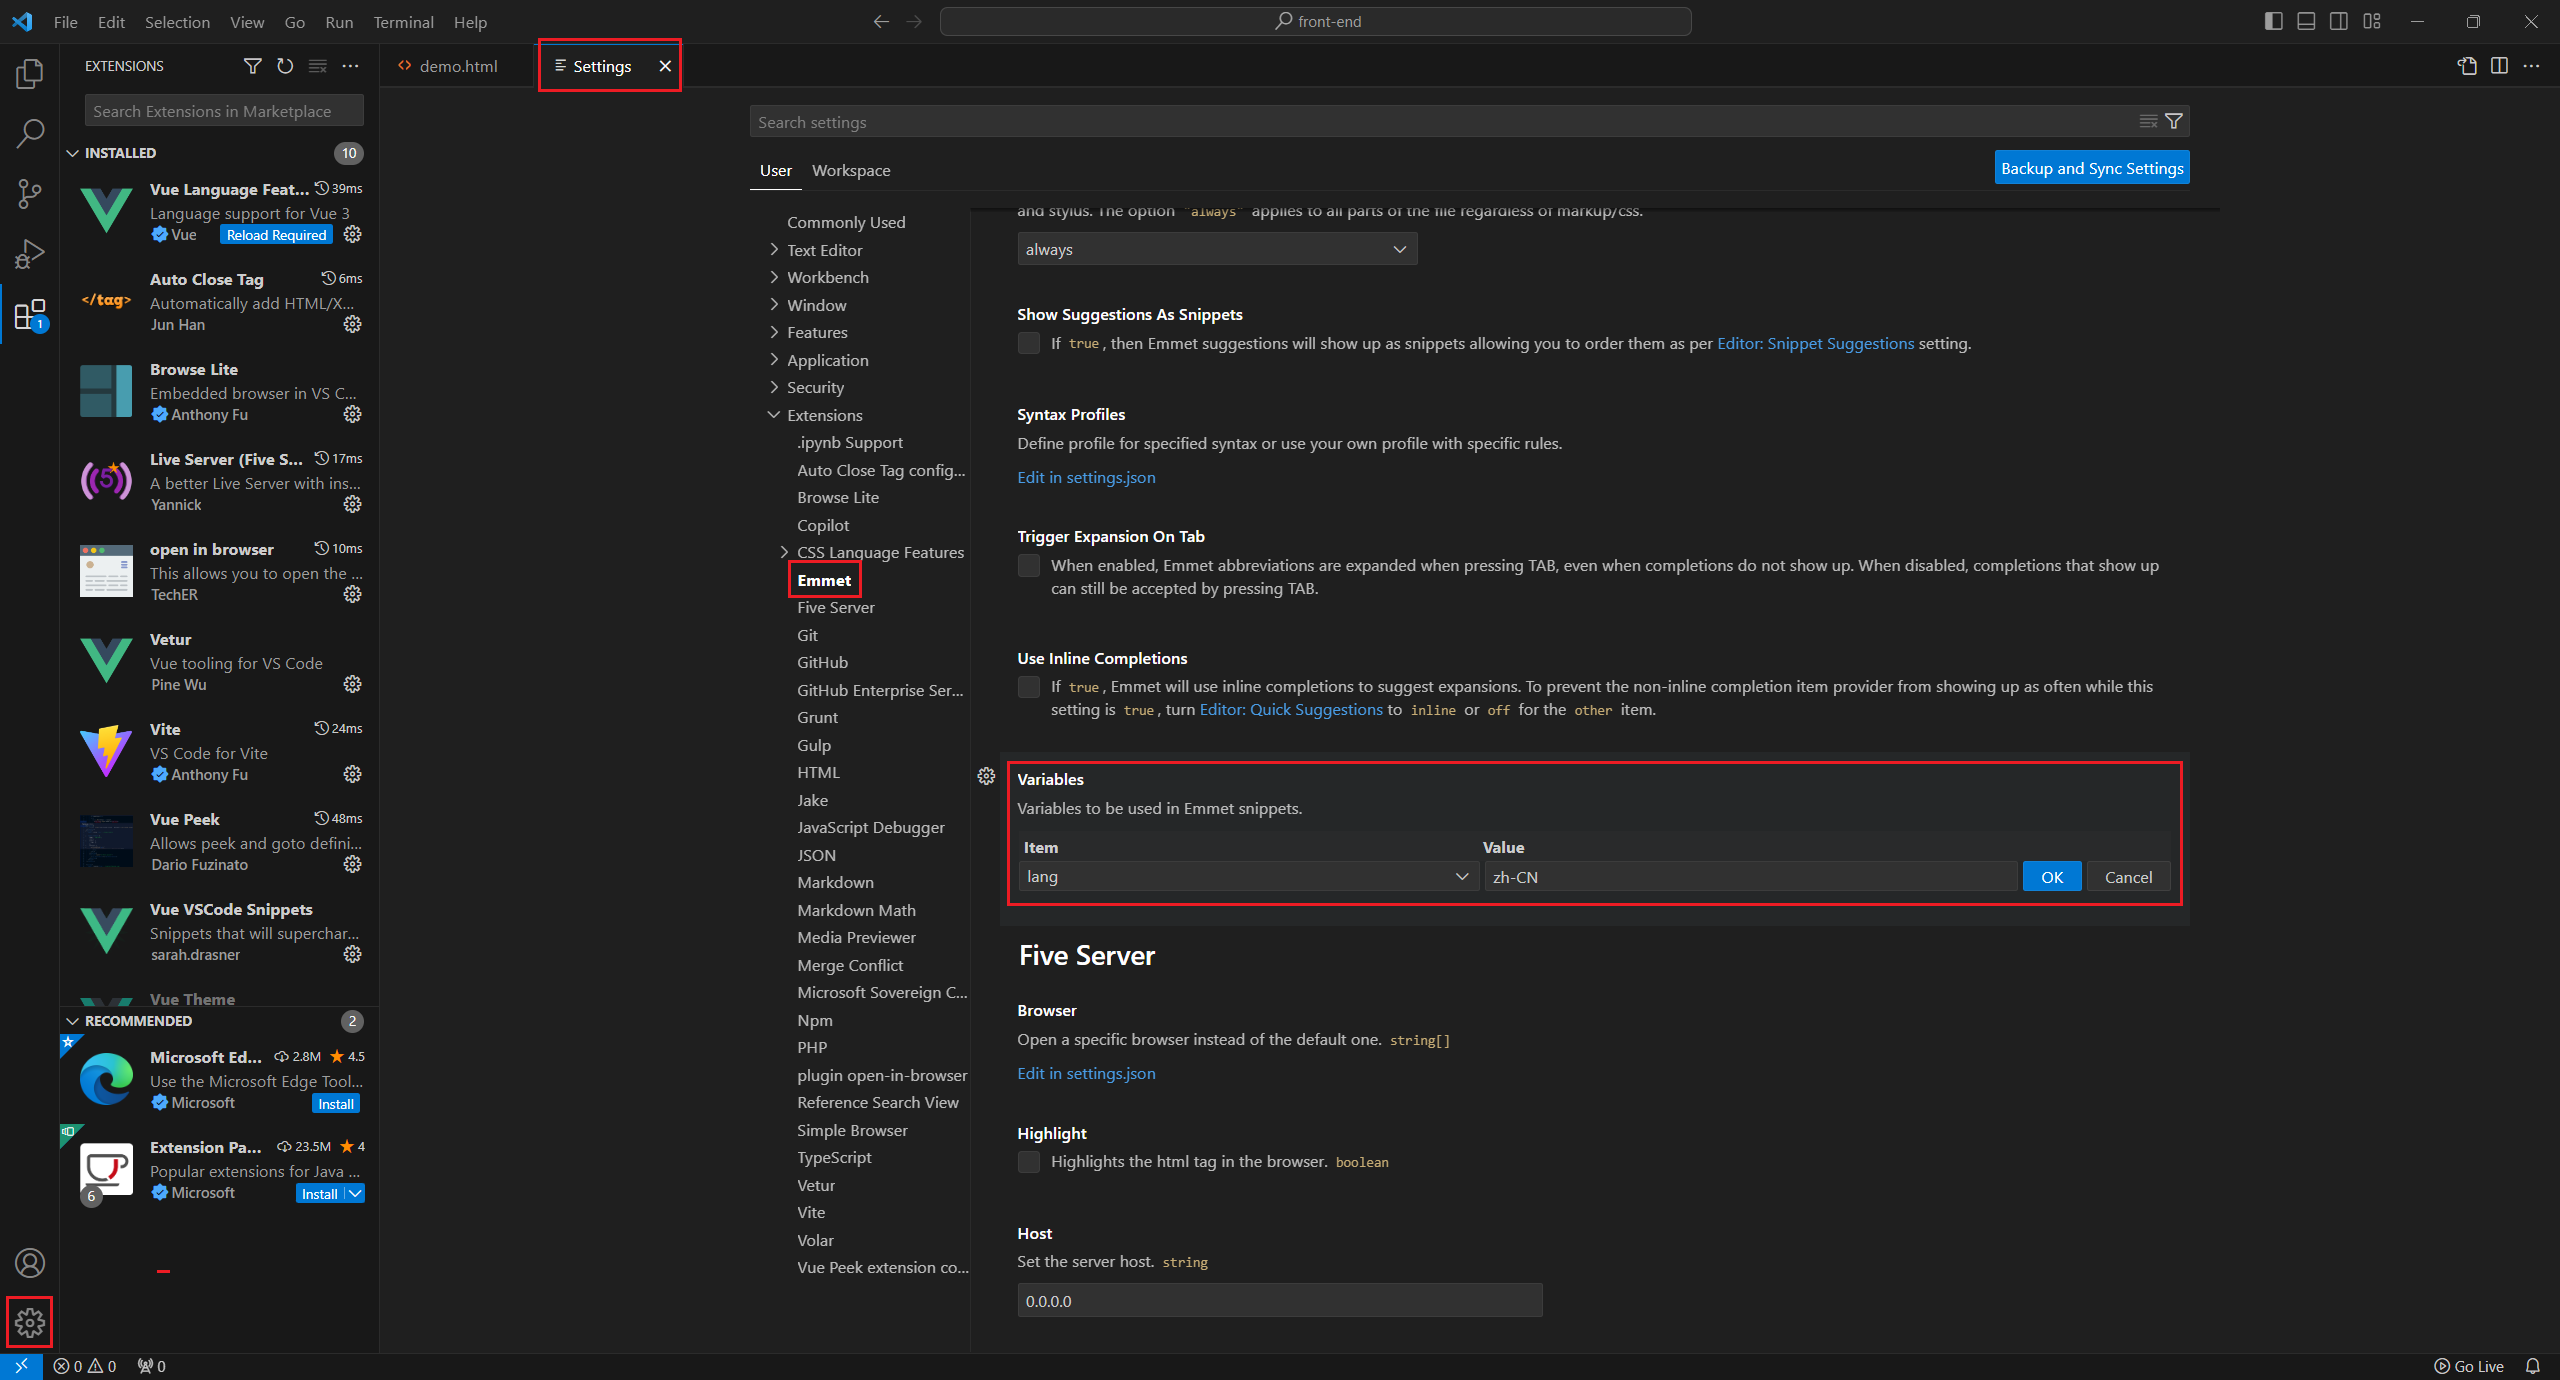Switch to the demo.html tab
Screen dimensions: 2560x1380
point(458,66)
